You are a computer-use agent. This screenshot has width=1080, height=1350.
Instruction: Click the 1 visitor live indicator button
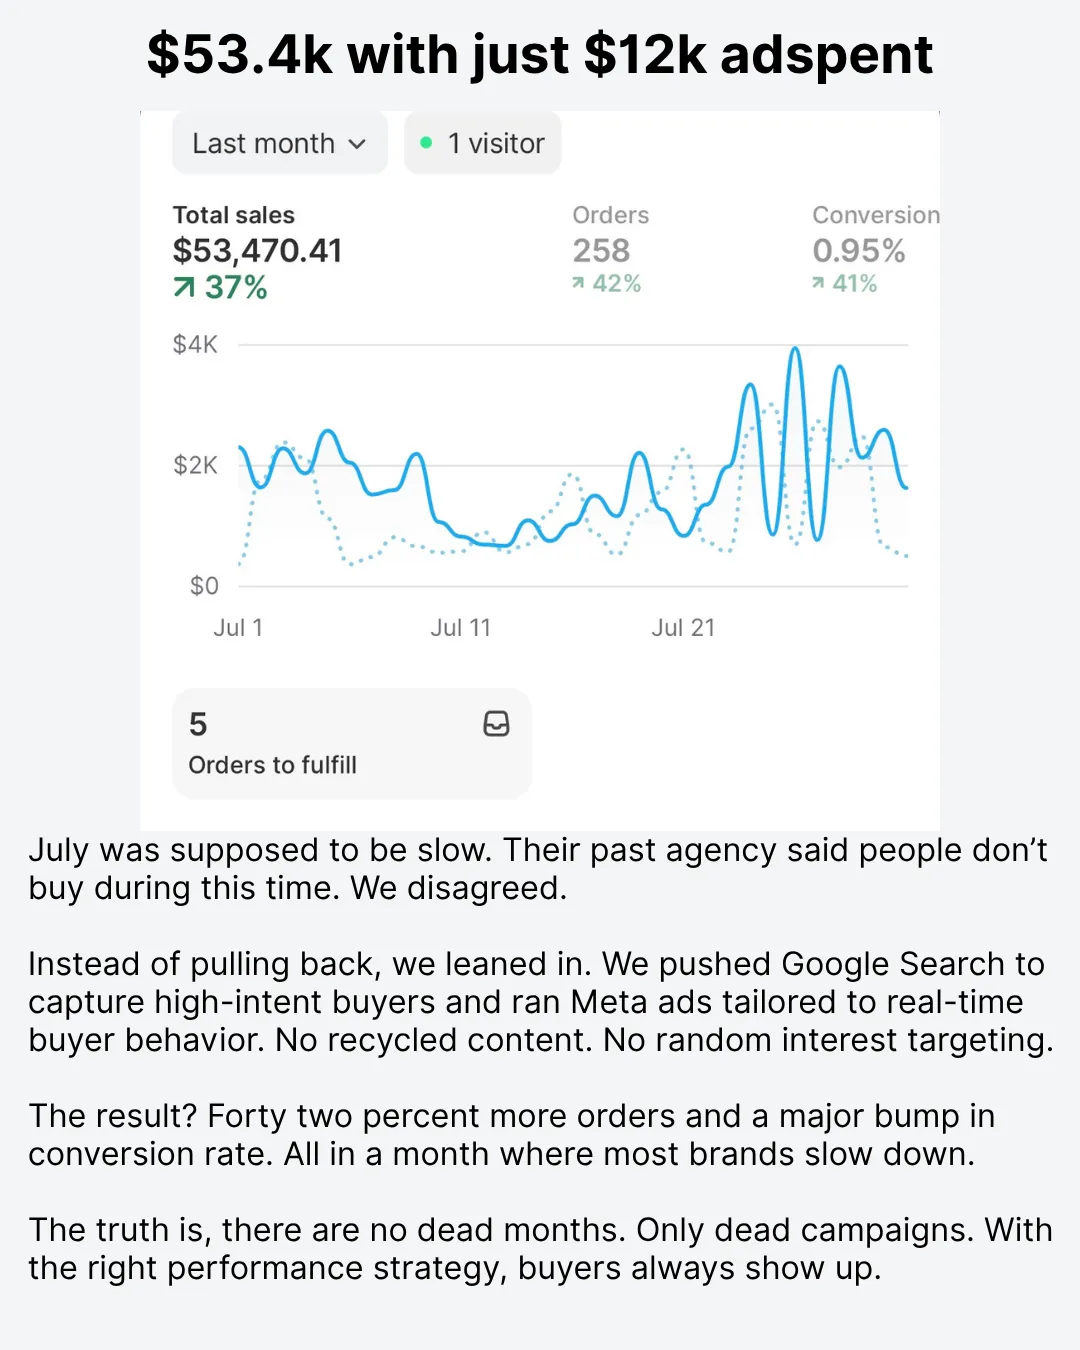pos(482,143)
